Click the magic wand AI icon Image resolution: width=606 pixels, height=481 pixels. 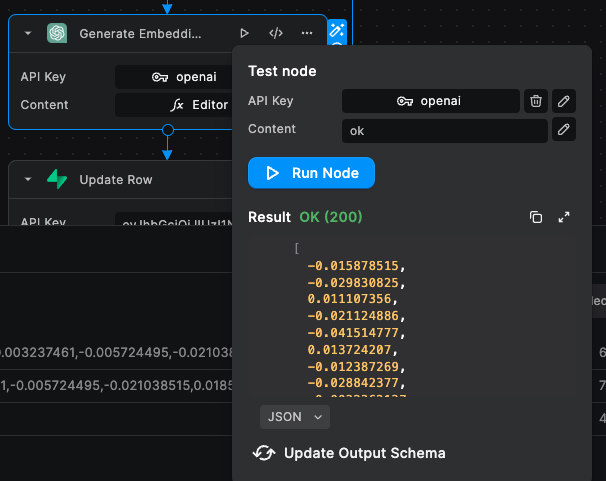tap(337, 31)
